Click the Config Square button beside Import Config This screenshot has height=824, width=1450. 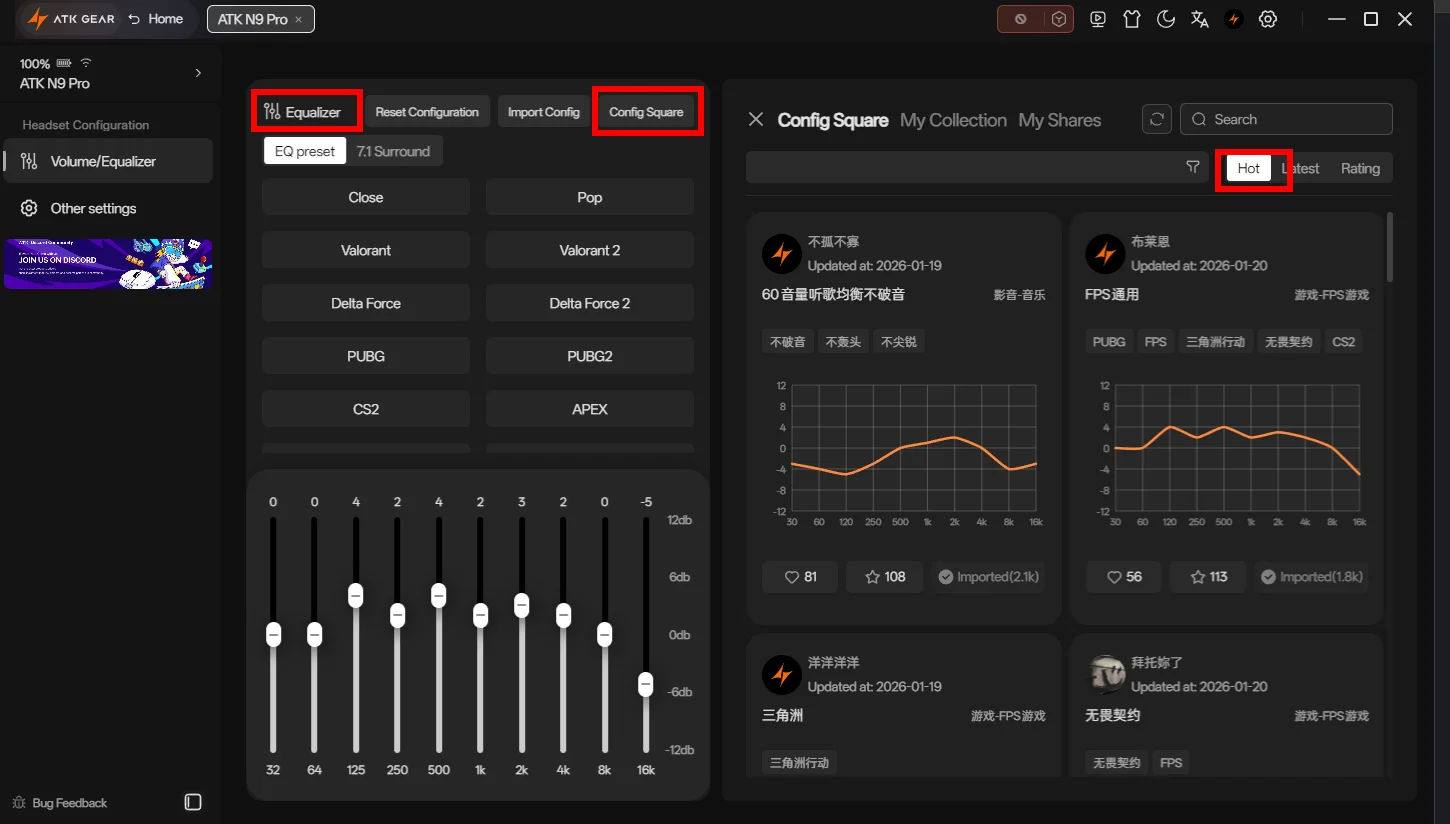[646, 112]
